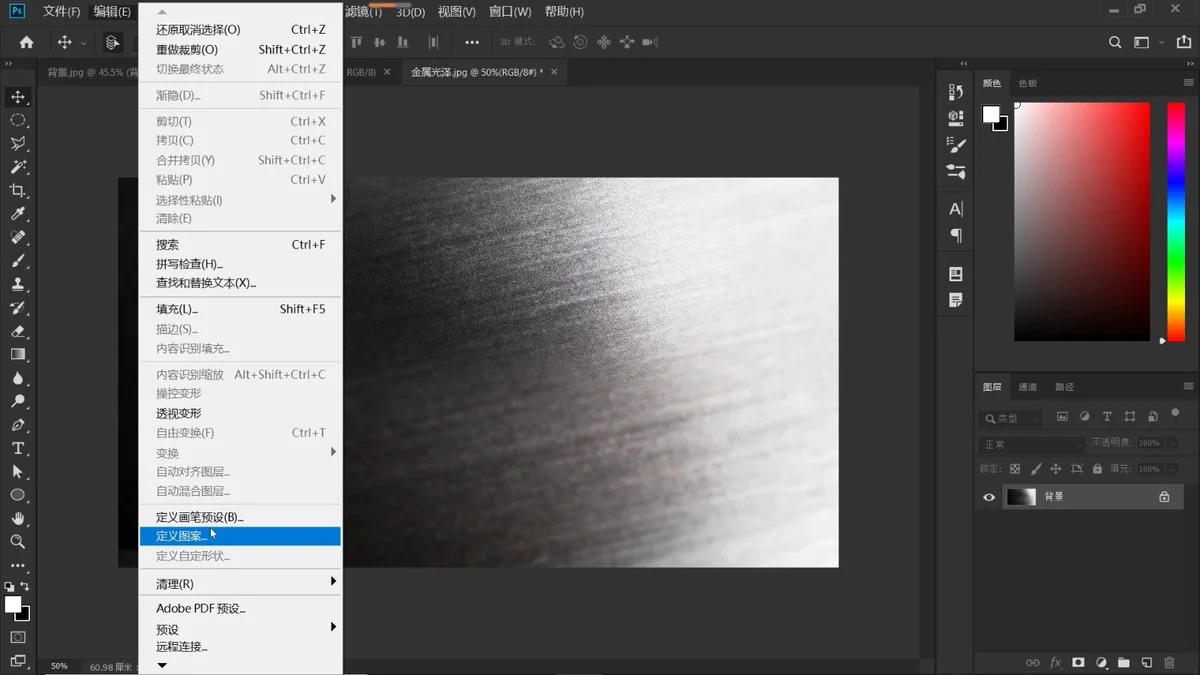Choose 拼写检查(H) menu entry
This screenshot has height=675, width=1200.
[240, 264]
